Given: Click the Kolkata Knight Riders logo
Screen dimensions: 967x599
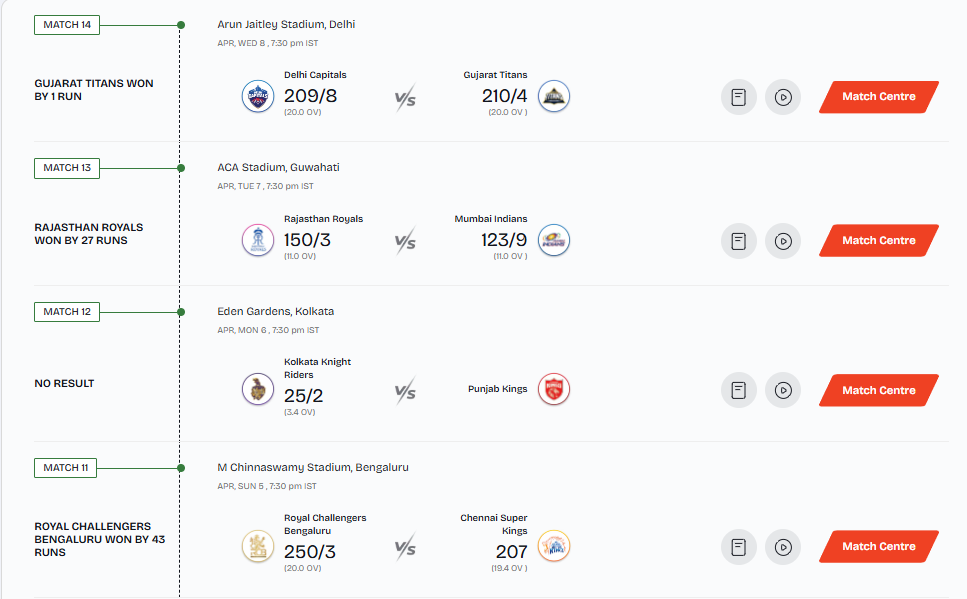Looking at the screenshot, I should (258, 389).
